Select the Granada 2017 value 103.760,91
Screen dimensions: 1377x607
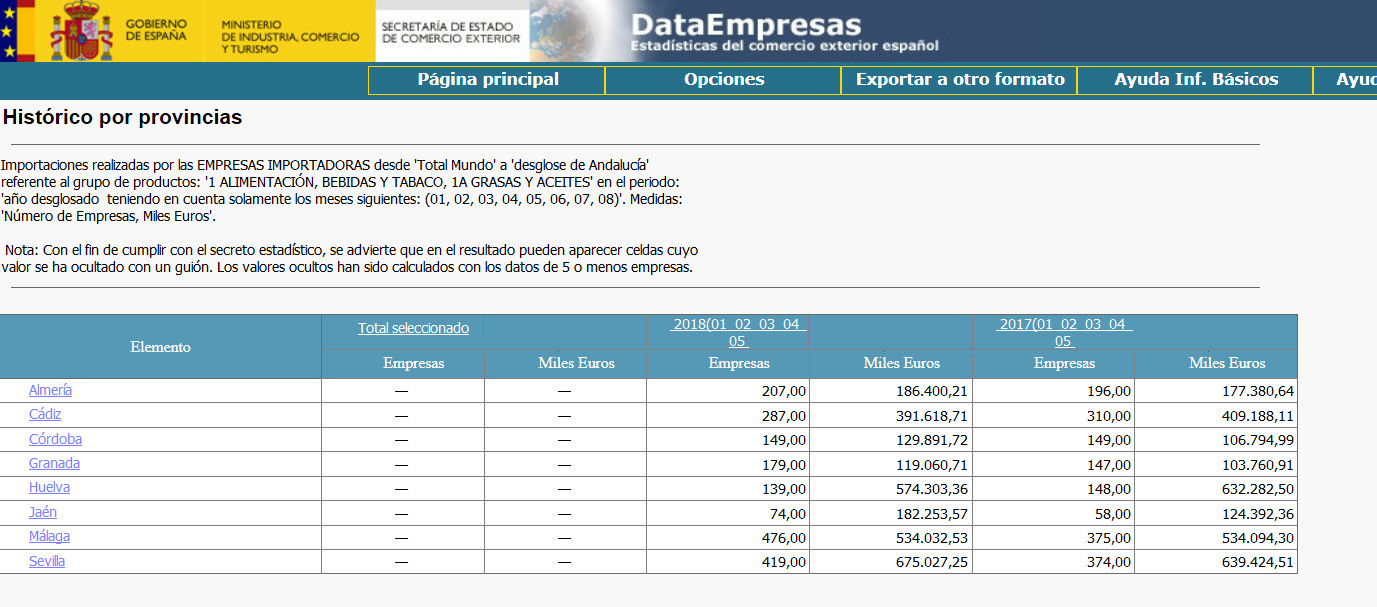click(1258, 464)
